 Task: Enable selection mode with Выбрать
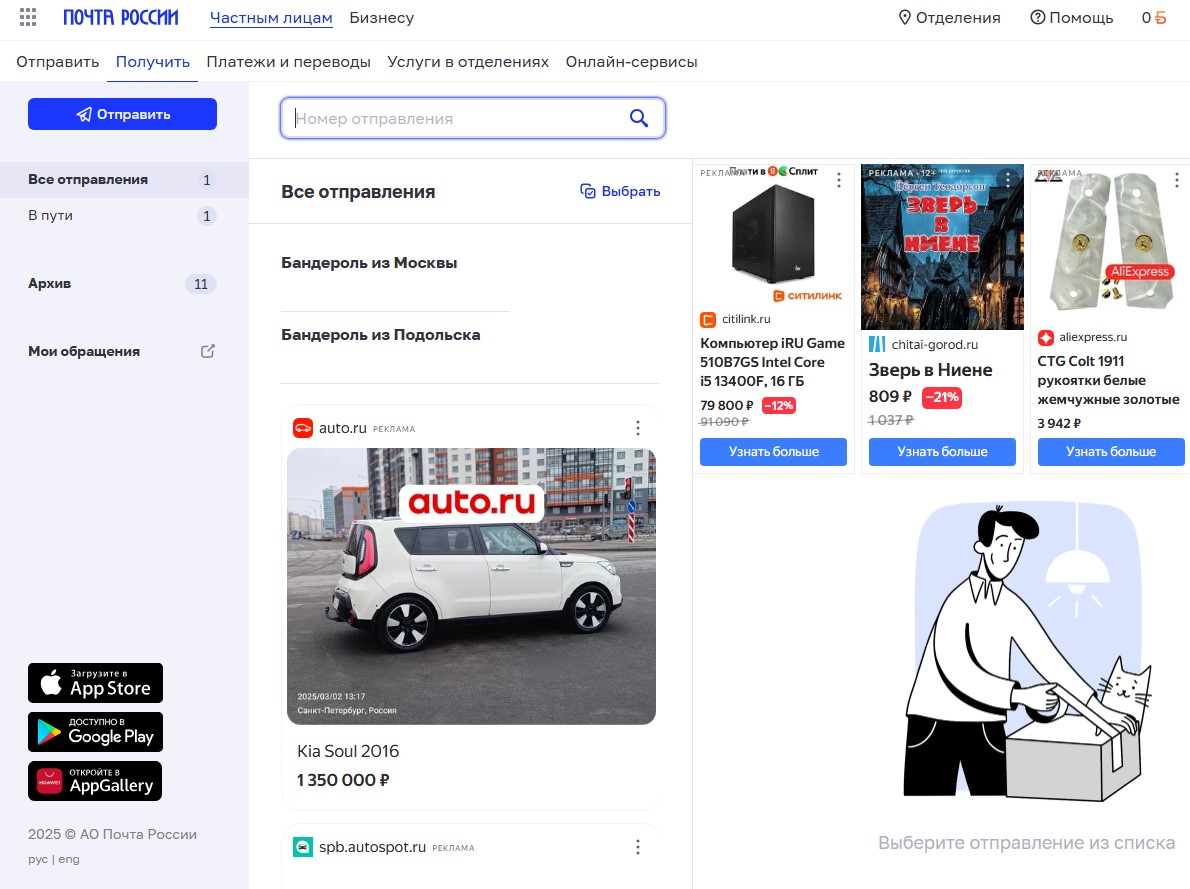point(620,191)
